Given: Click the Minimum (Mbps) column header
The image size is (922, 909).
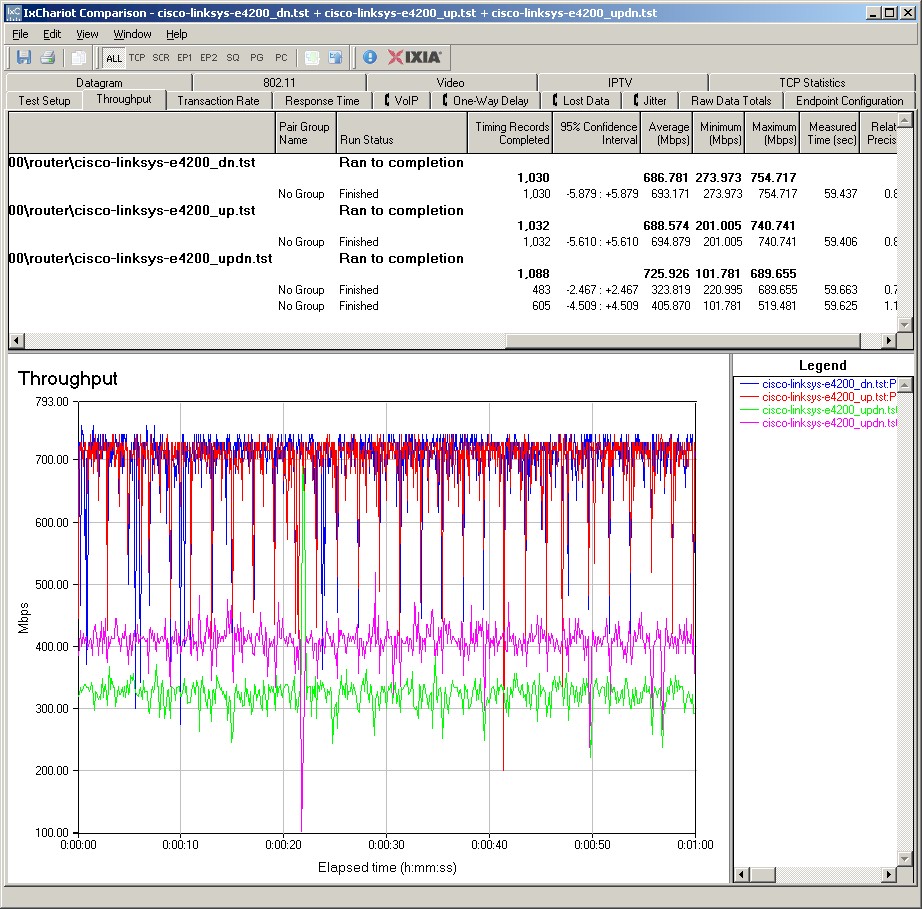Looking at the screenshot, I should pyautogui.click(x=719, y=133).
